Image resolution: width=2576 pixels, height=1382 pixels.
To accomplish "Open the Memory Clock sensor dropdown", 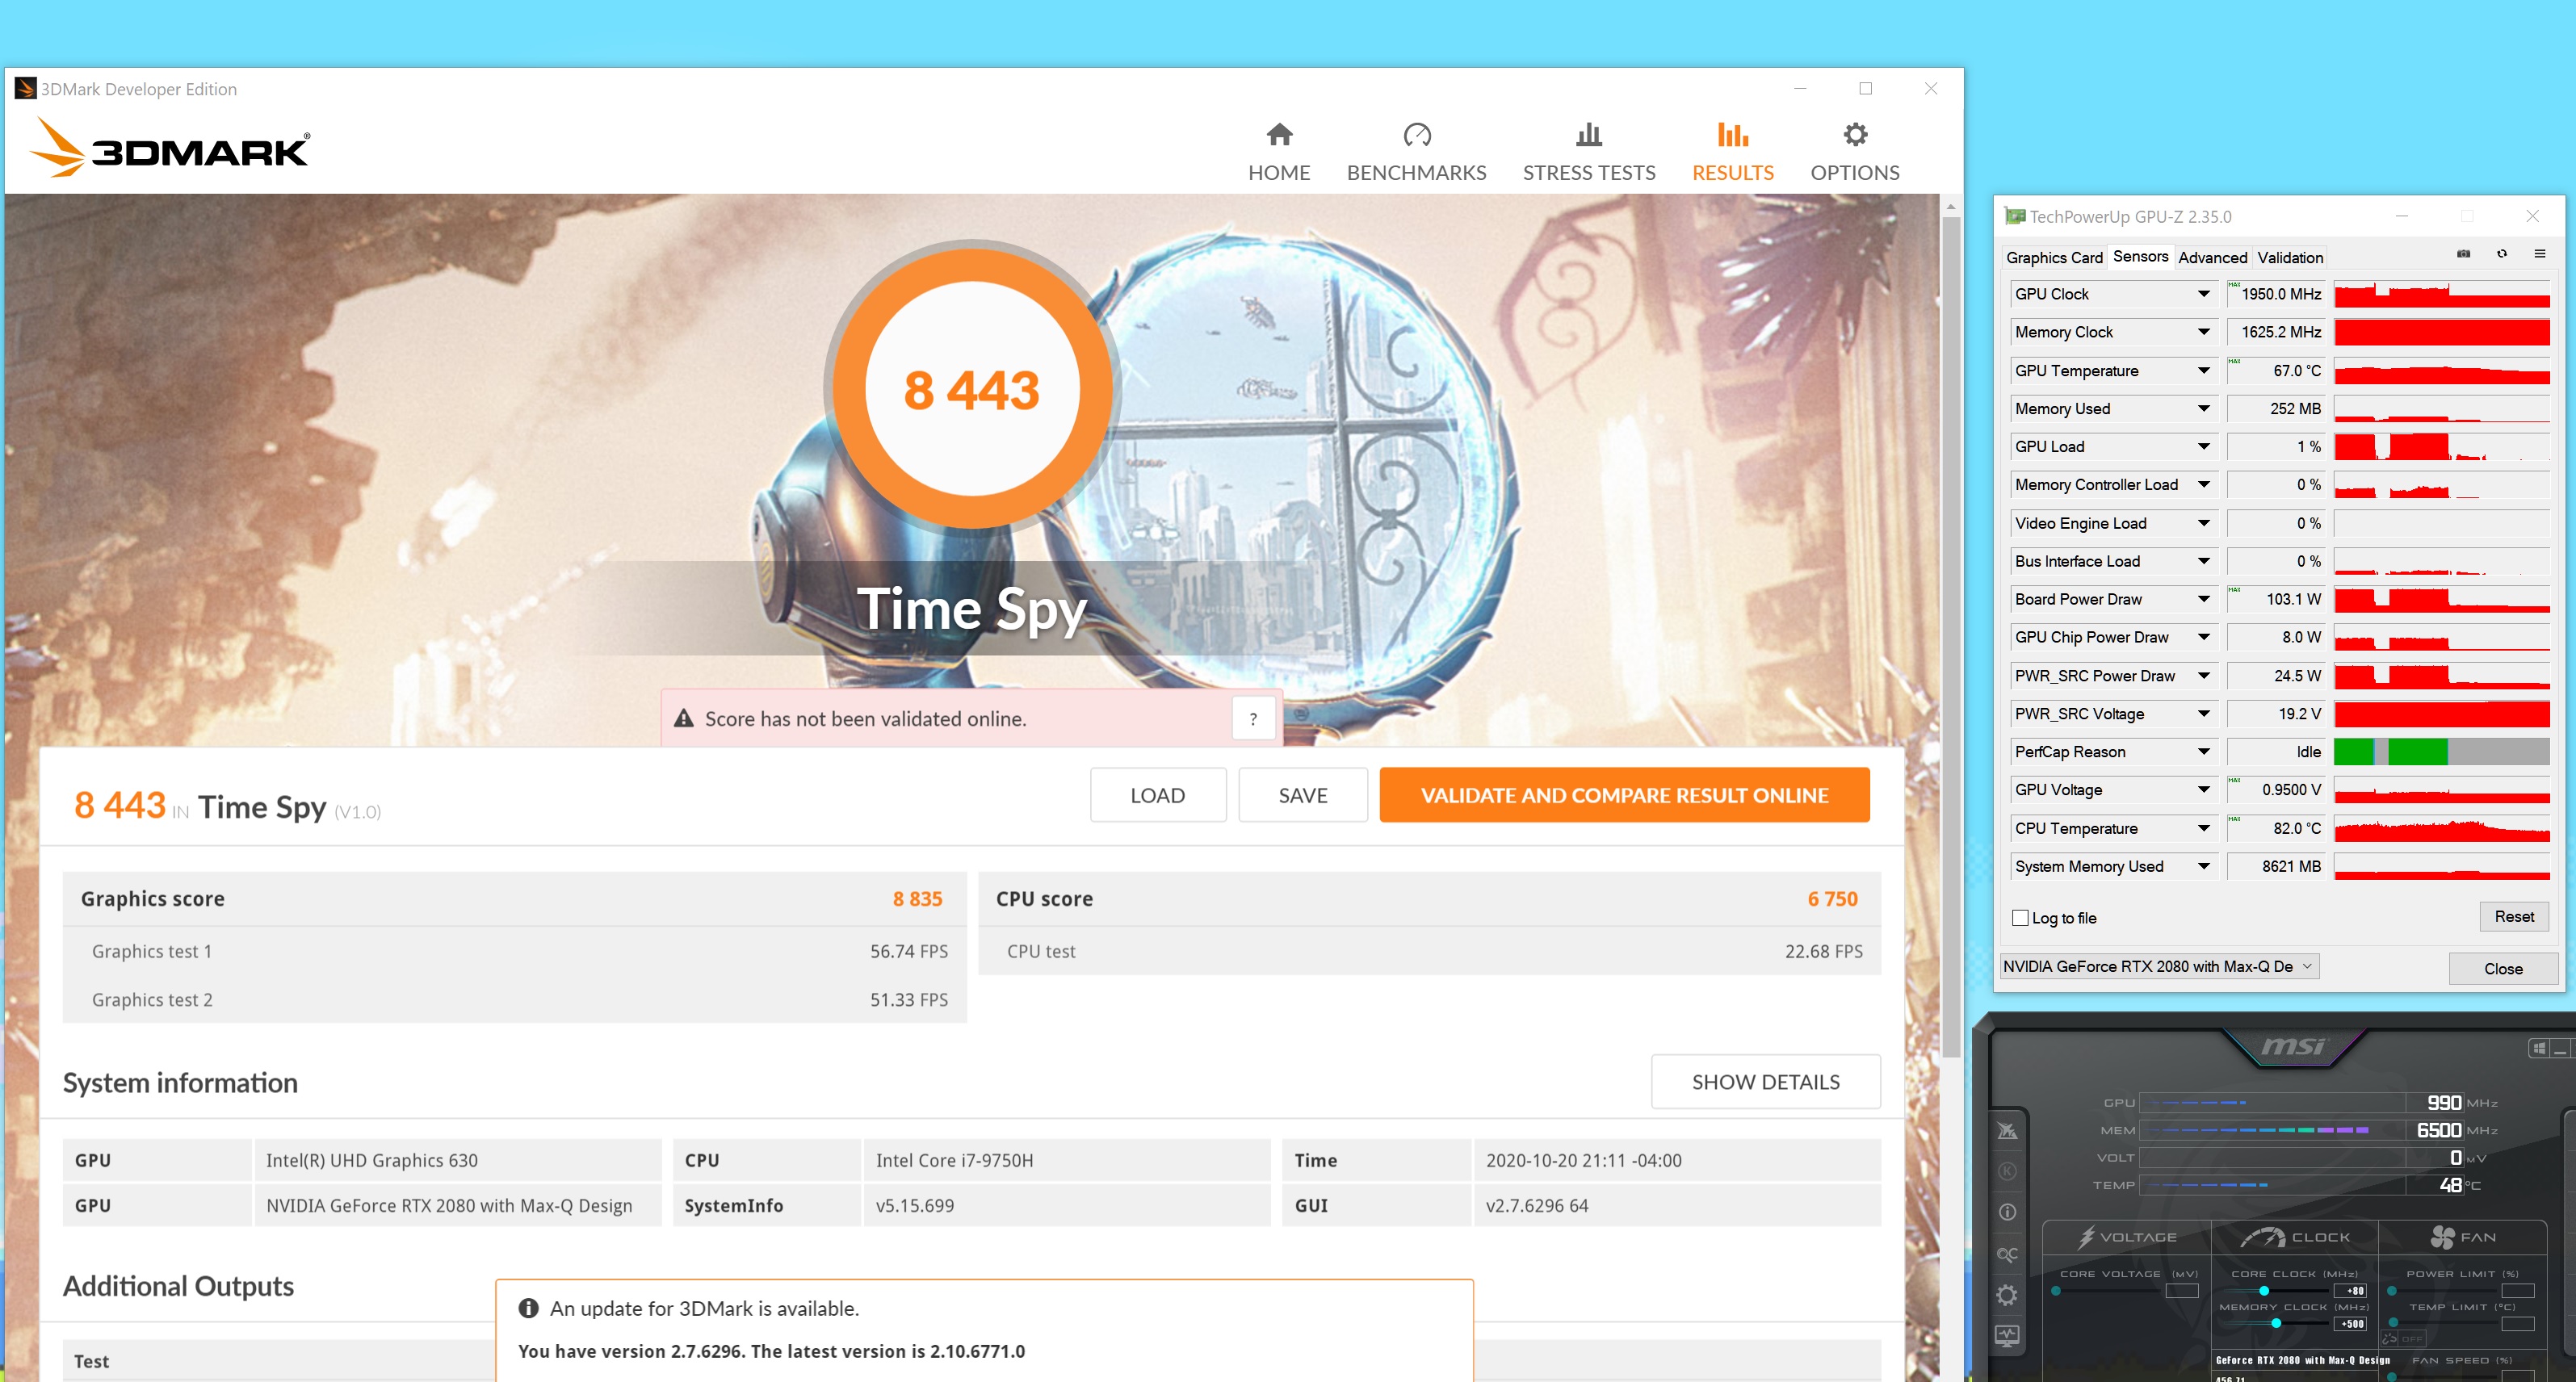I will pos(2204,332).
